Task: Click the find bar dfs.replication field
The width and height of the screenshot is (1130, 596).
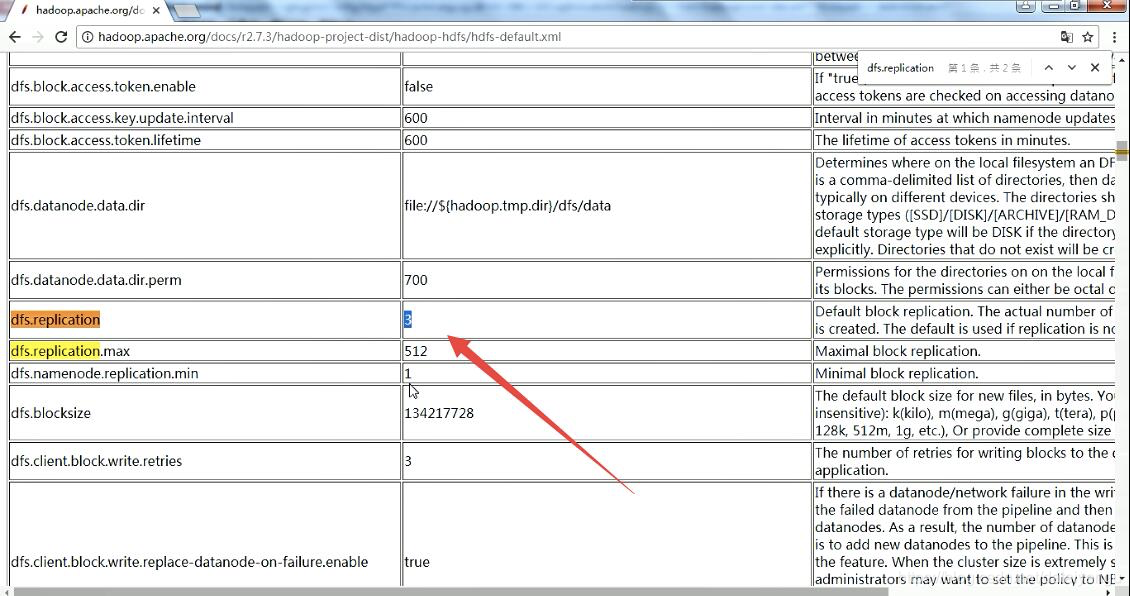Action: (x=901, y=68)
